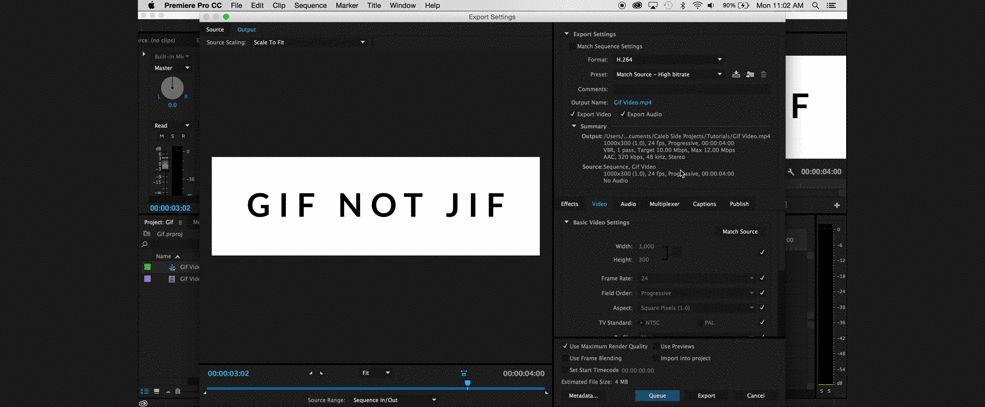
Task: Click the Bluetooth icon in menu bar
Action: [683, 5]
